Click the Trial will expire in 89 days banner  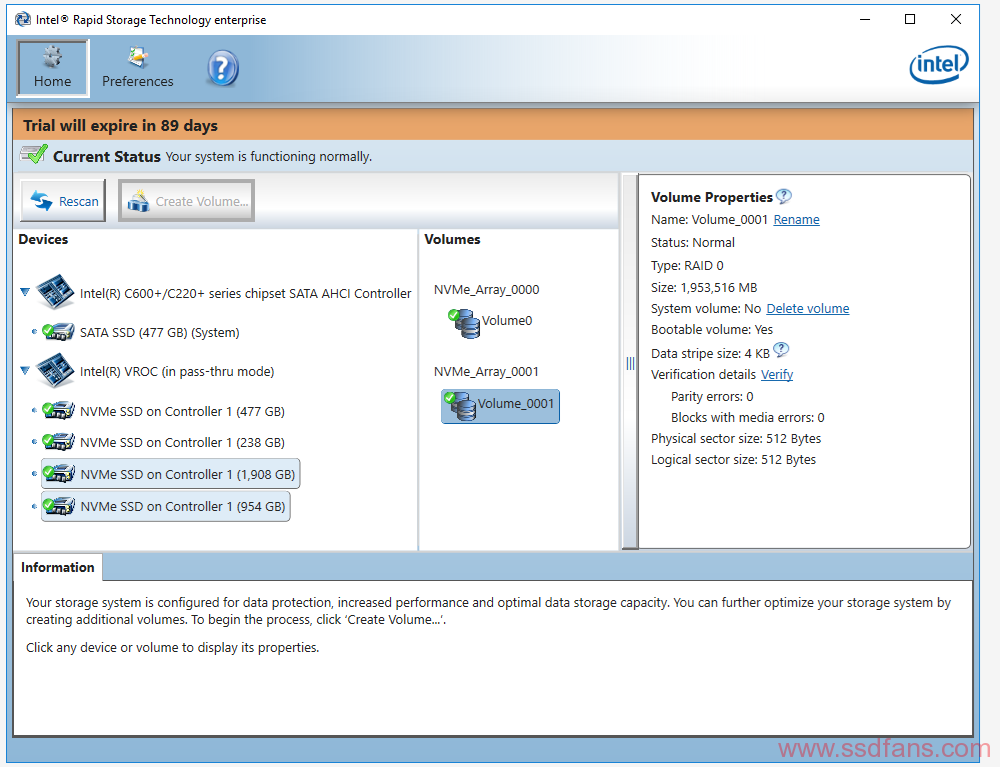pos(493,124)
